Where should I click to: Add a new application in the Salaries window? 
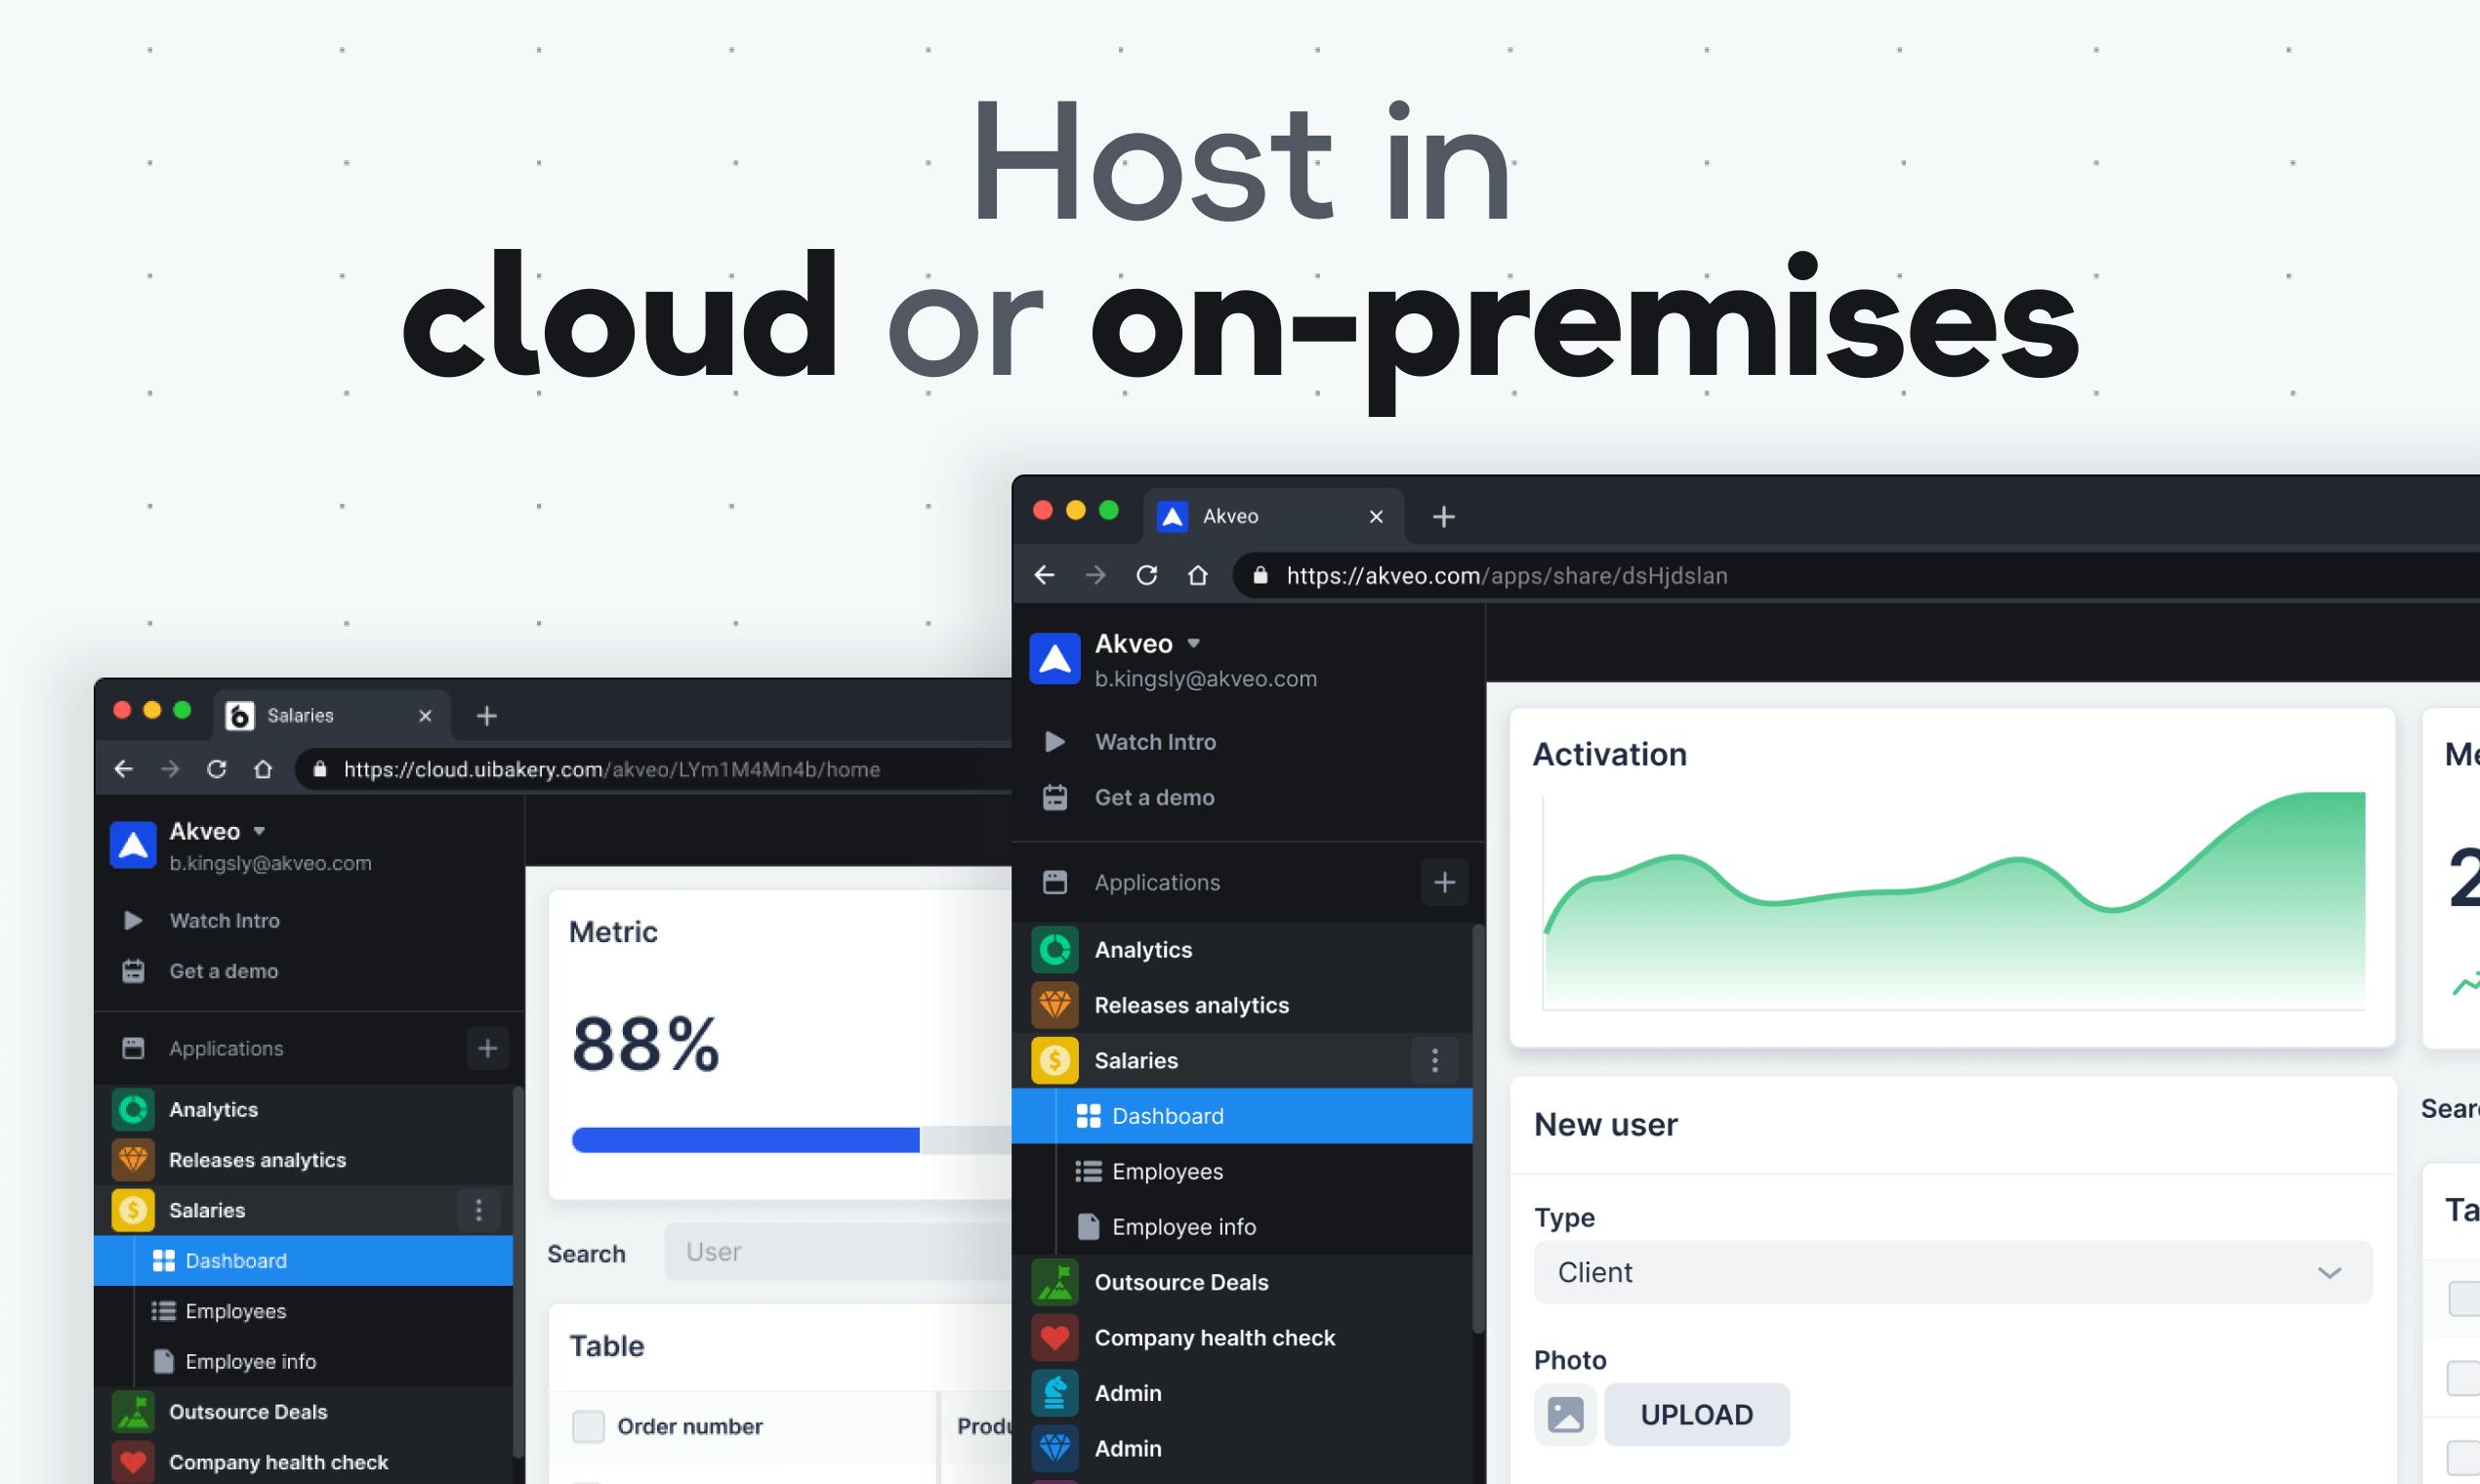click(488, 1048)
